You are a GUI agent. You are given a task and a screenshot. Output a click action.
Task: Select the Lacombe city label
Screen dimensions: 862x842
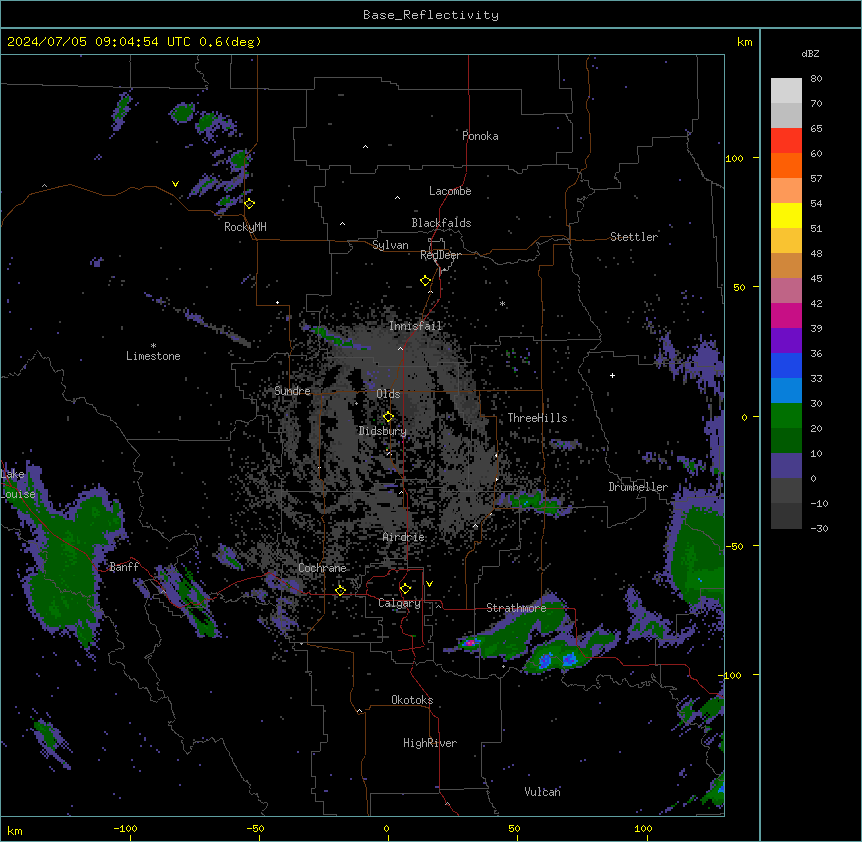coord(450,191)
